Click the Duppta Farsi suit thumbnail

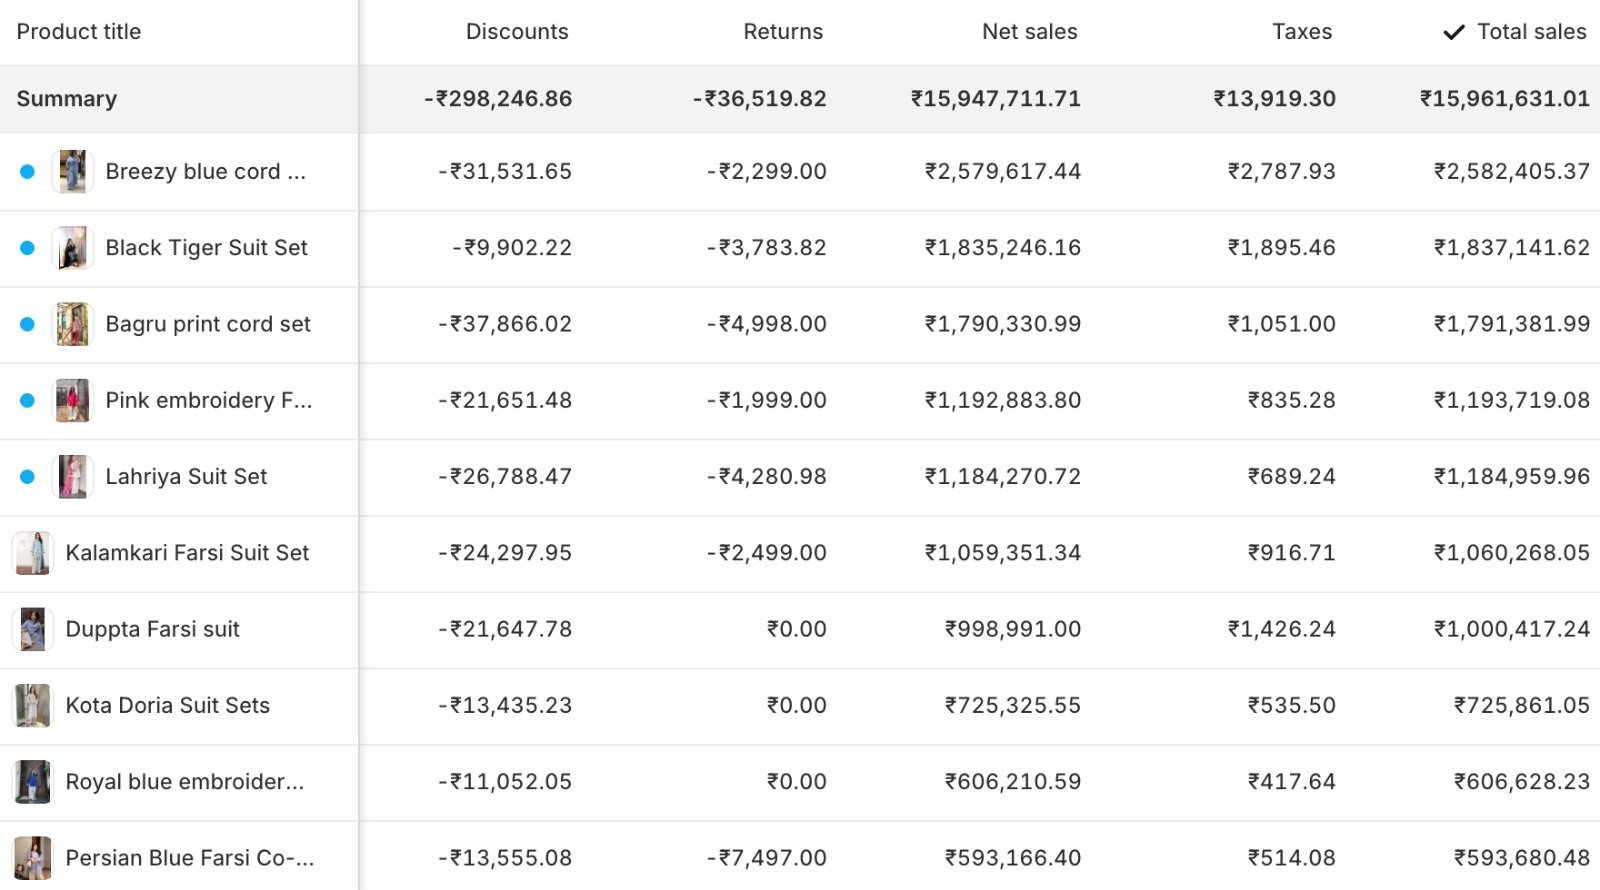tap(32, 629)
